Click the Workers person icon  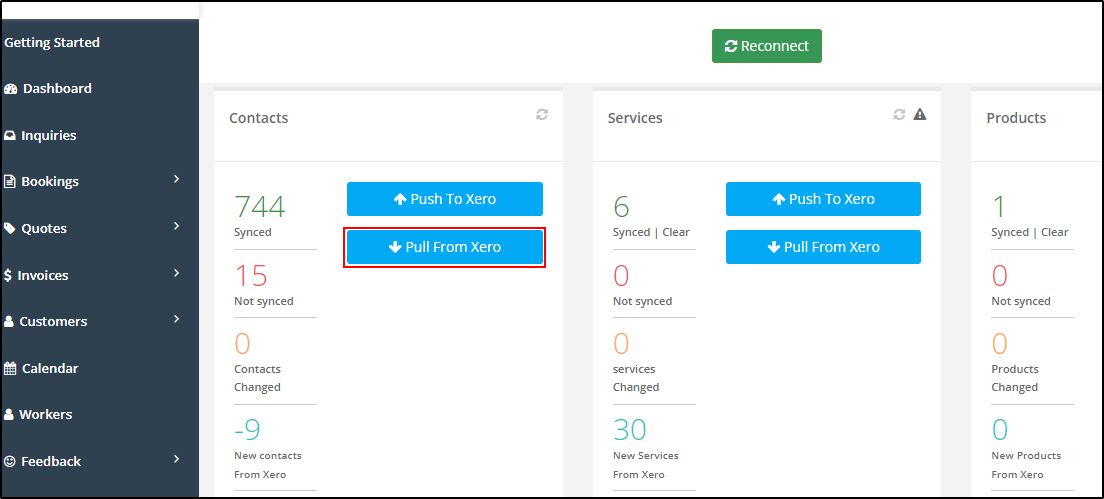(9, 415)
